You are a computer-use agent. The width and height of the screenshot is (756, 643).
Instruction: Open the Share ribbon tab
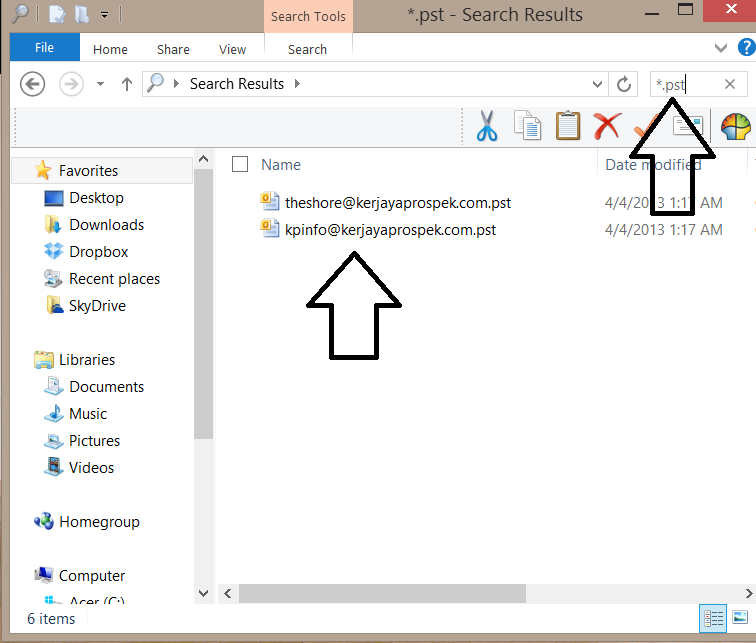(173, 49)
